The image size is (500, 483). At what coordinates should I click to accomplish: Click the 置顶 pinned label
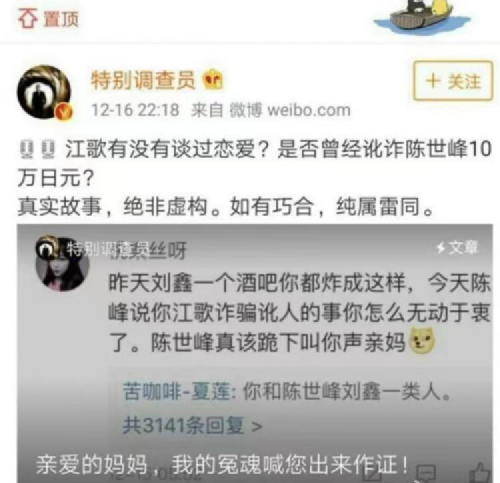(x=61, y=19)
